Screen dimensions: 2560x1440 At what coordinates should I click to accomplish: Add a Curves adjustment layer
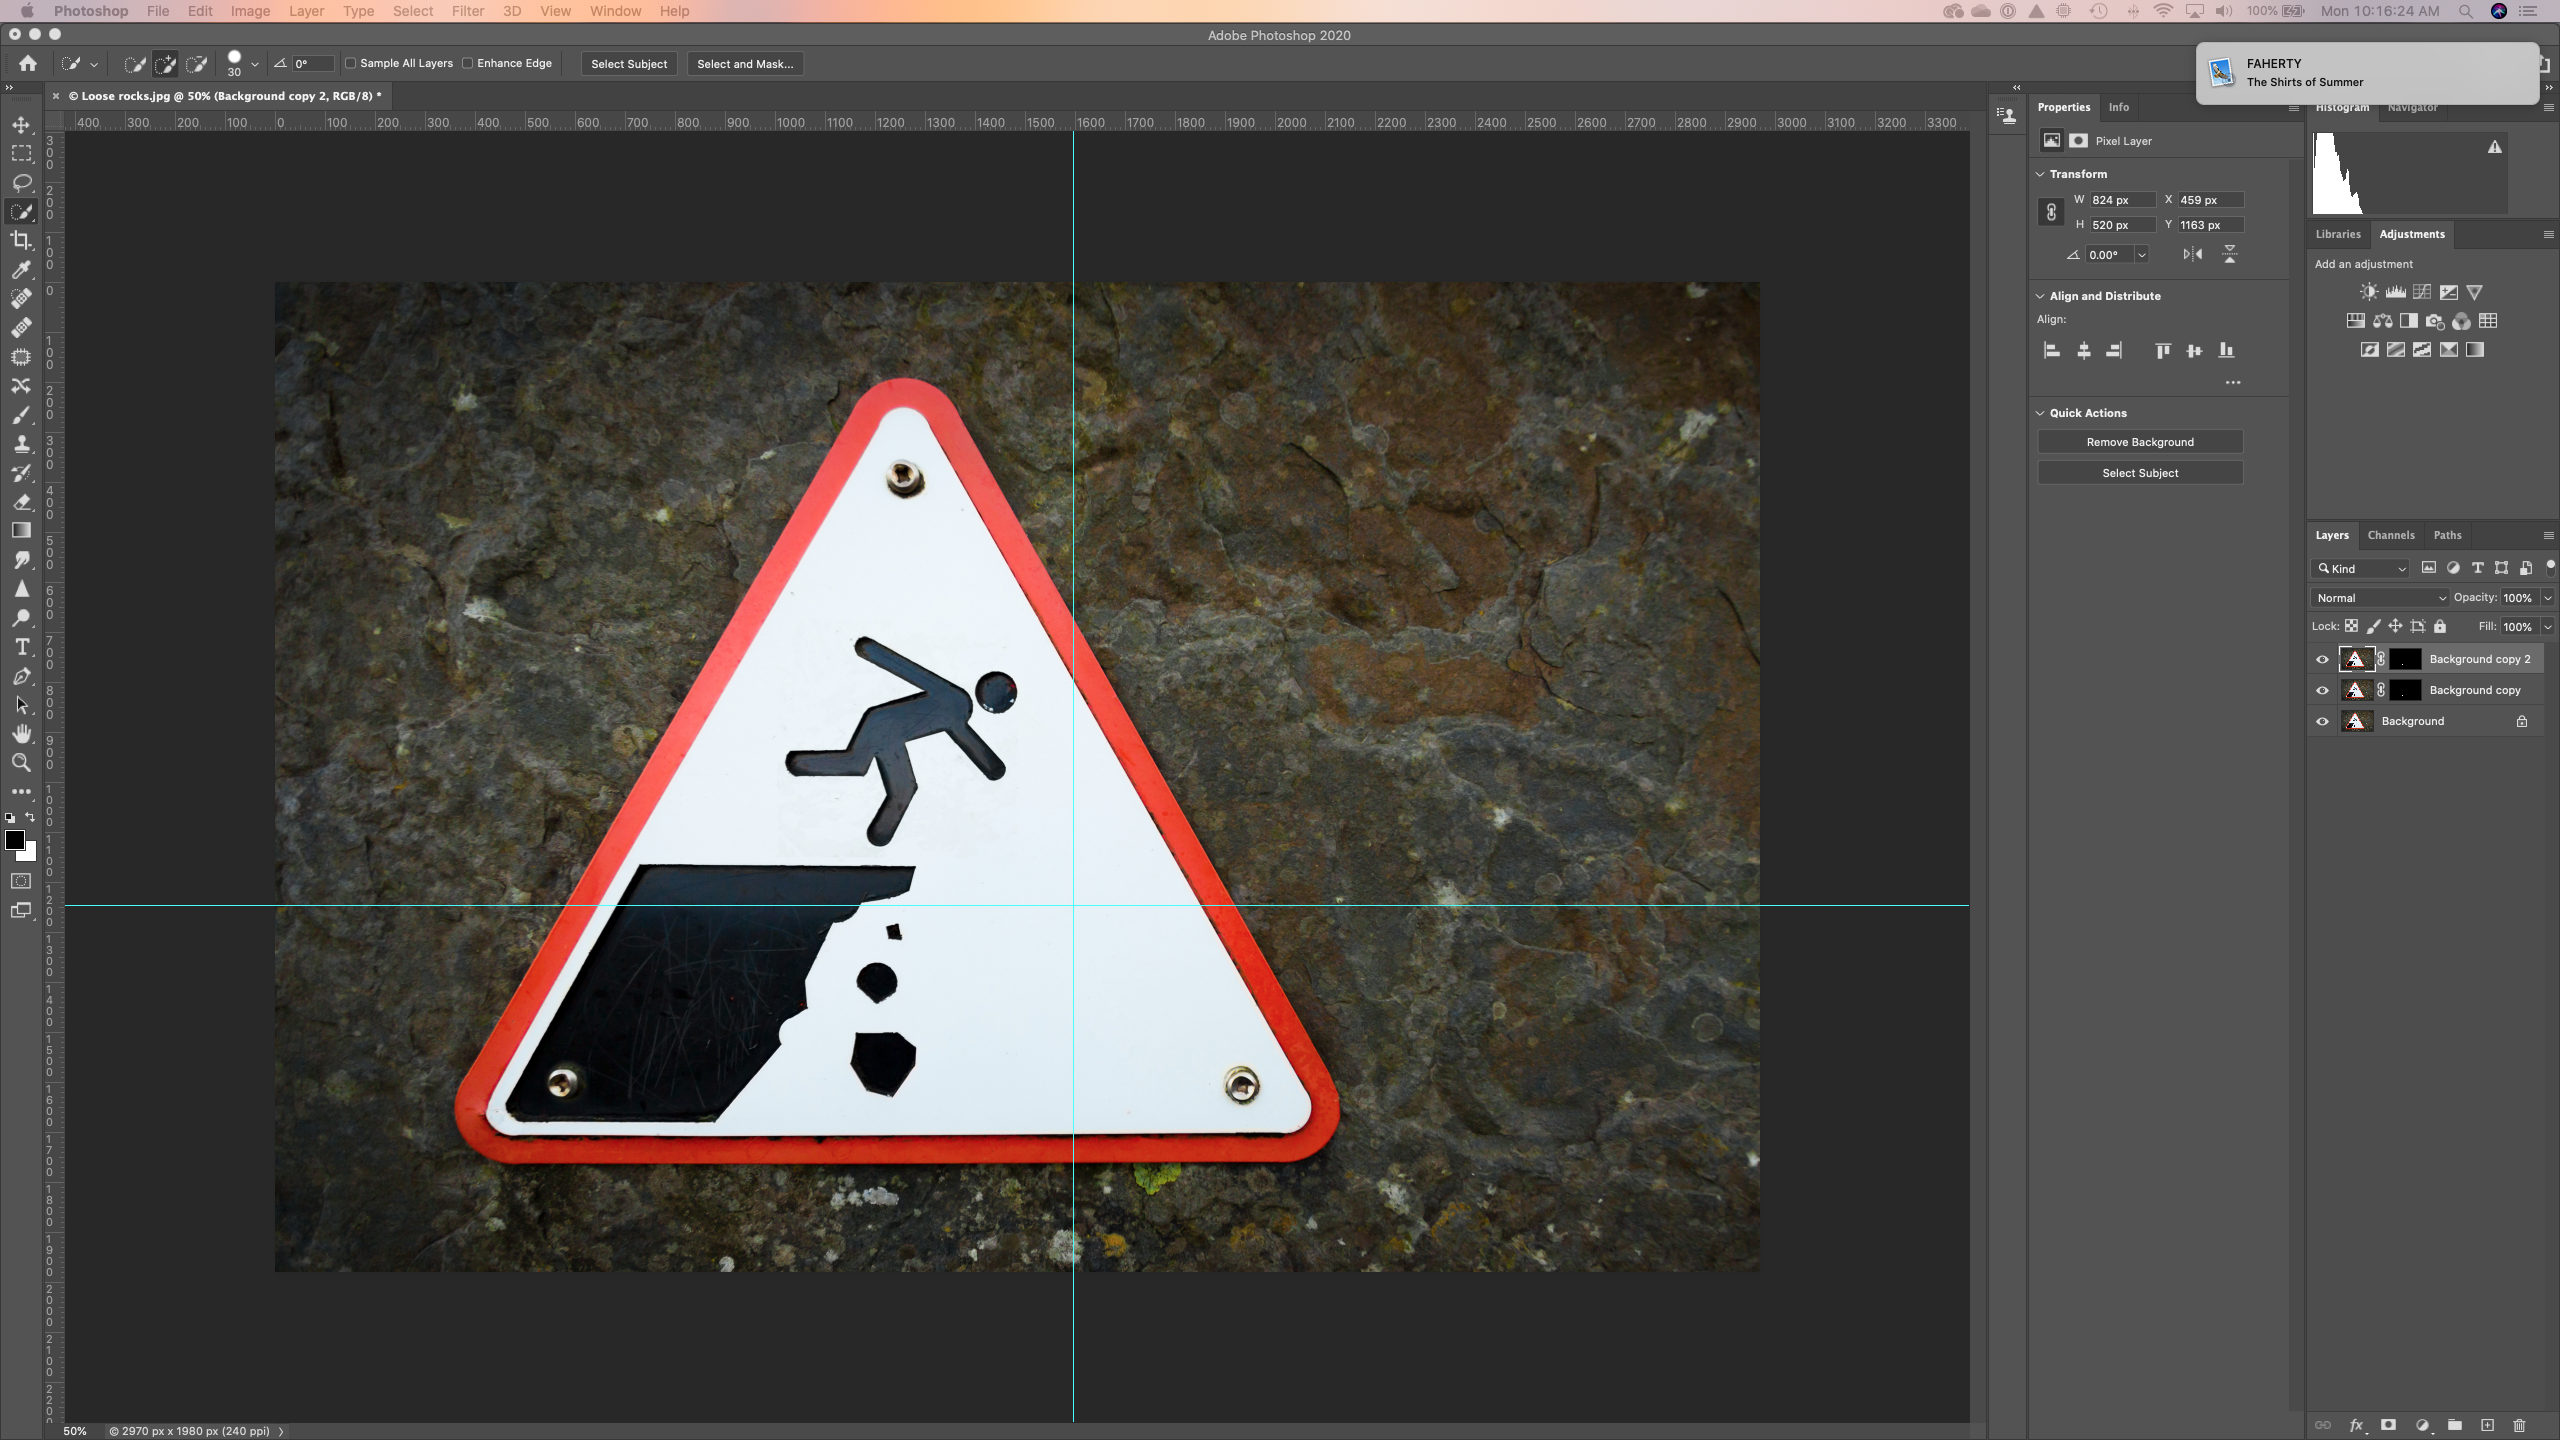[x=2422, y=291]
